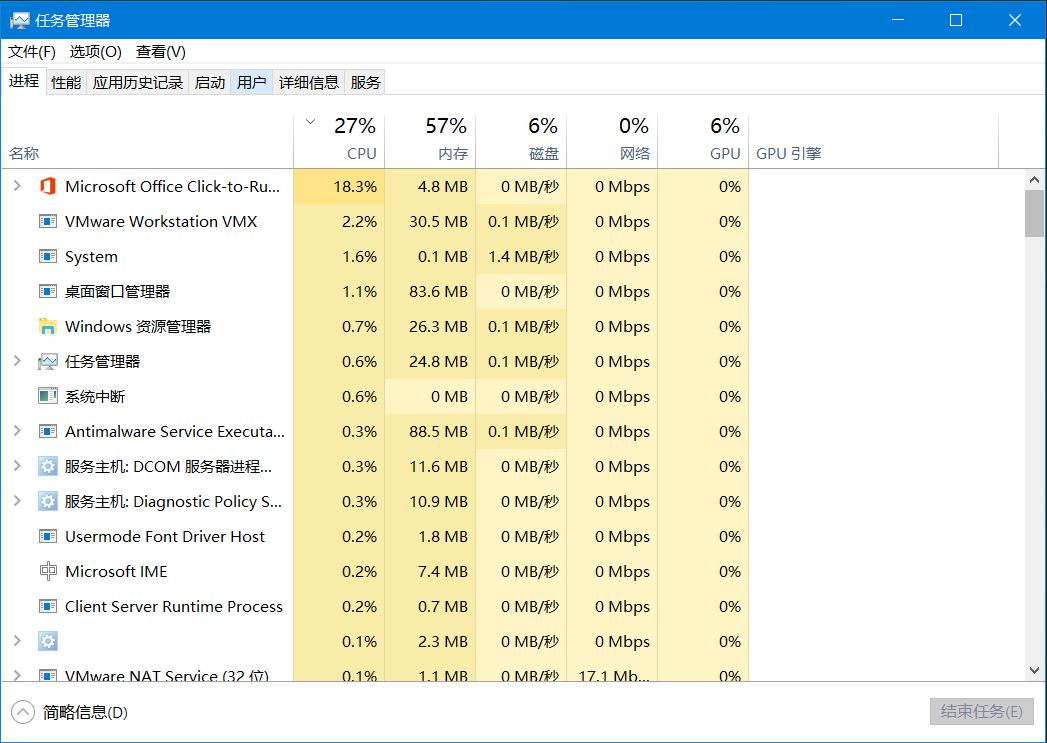Select the Windows 资源管理器 folder icon

[x=47, y=326]
